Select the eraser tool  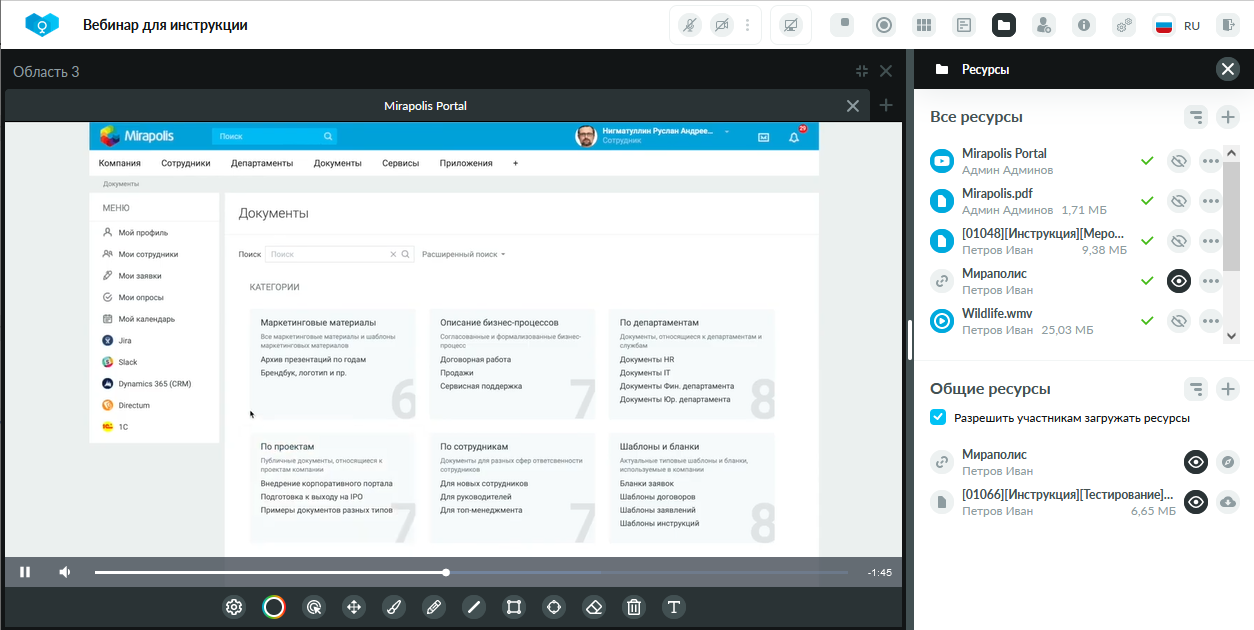594,607
